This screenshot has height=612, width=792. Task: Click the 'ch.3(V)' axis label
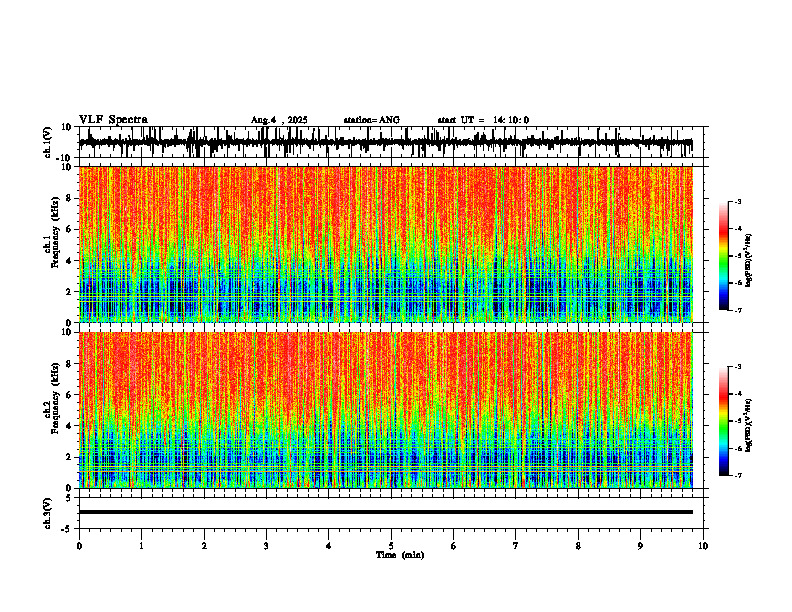coord(48,513)
